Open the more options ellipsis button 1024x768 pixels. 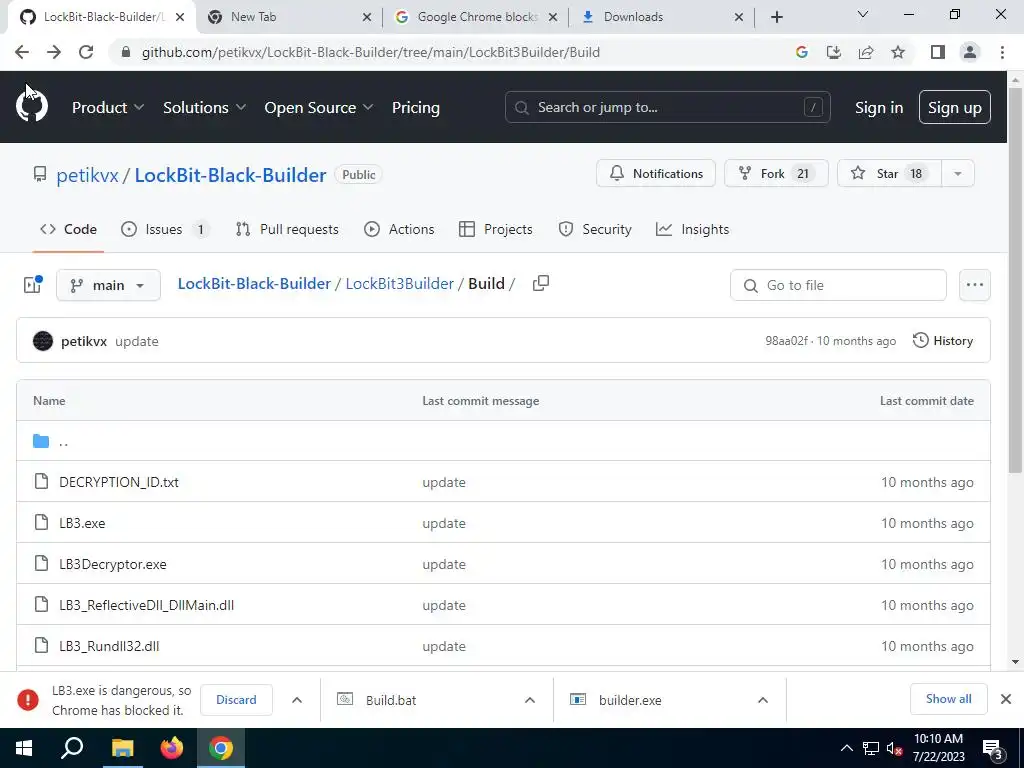(x=974, y=285)
